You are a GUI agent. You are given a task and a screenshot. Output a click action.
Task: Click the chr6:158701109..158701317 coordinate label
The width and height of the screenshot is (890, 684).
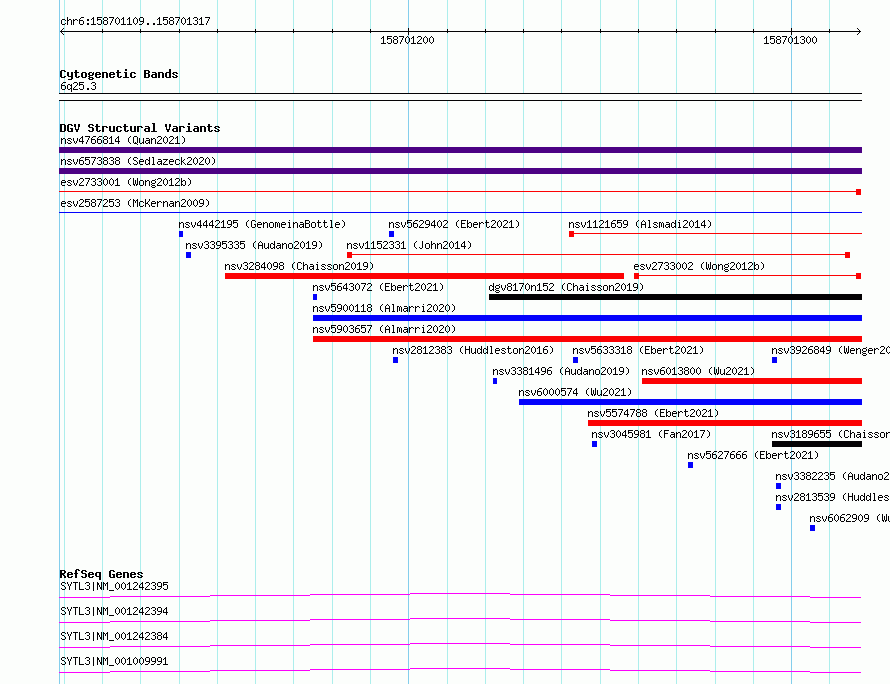pyautogui.click(x=135, y=22)
